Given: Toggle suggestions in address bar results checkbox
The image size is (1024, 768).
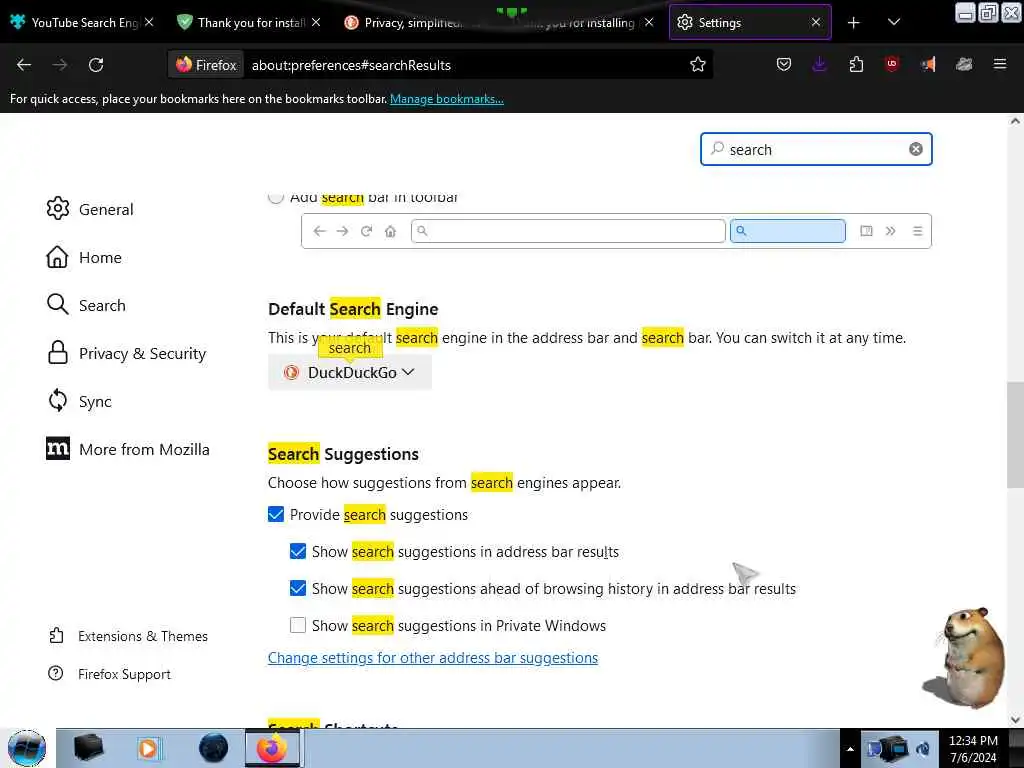Looking at the screenshot, I should [298, 551].
